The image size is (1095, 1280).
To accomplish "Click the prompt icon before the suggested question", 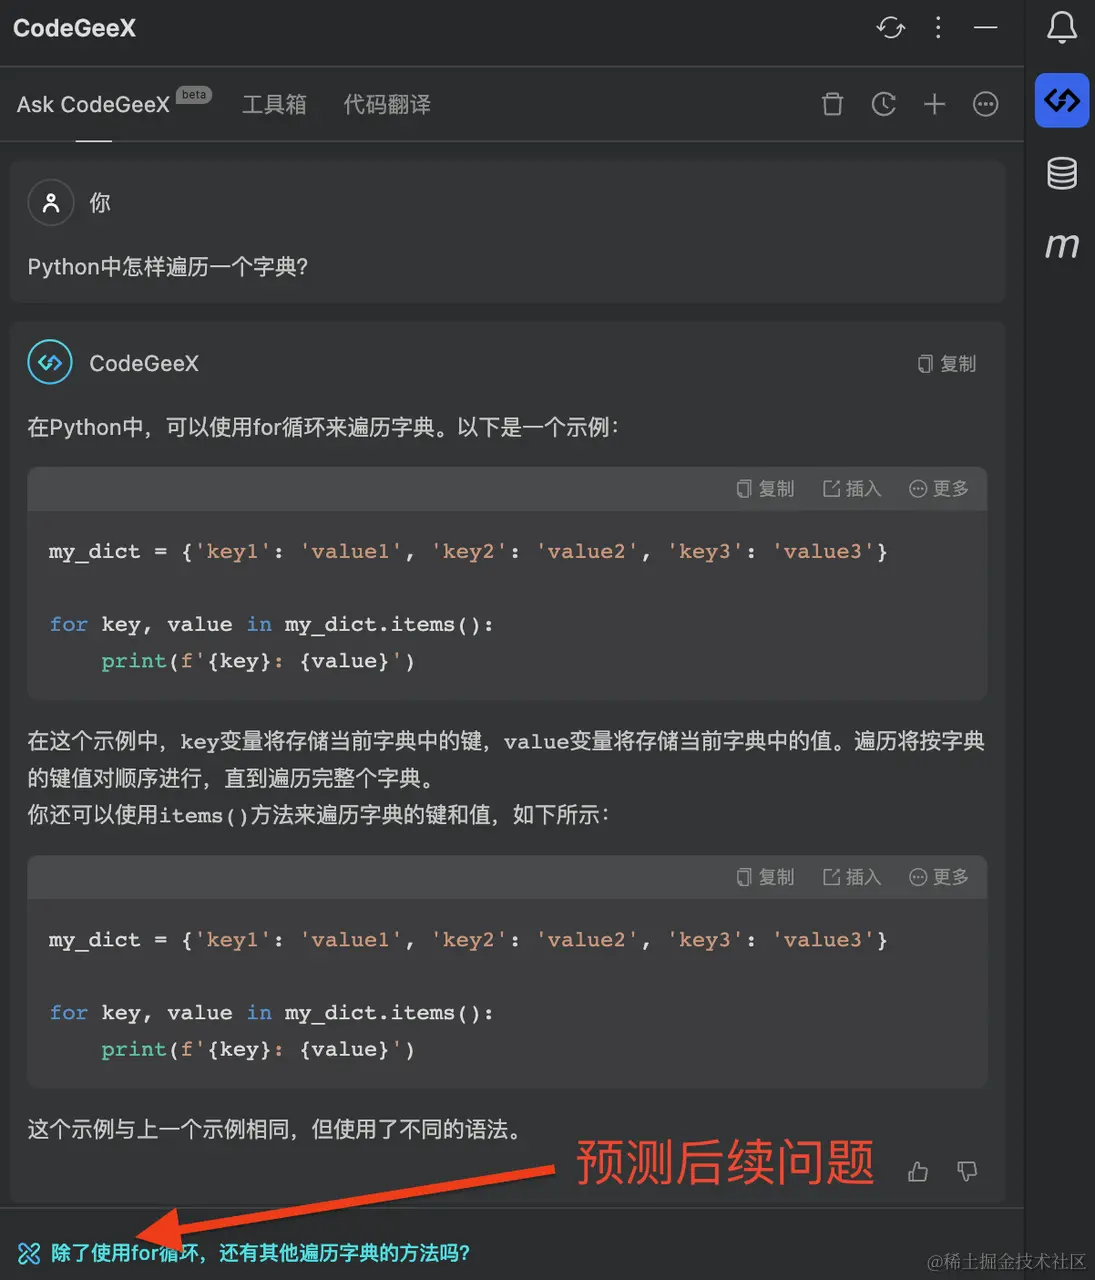I will point(29,1252).
